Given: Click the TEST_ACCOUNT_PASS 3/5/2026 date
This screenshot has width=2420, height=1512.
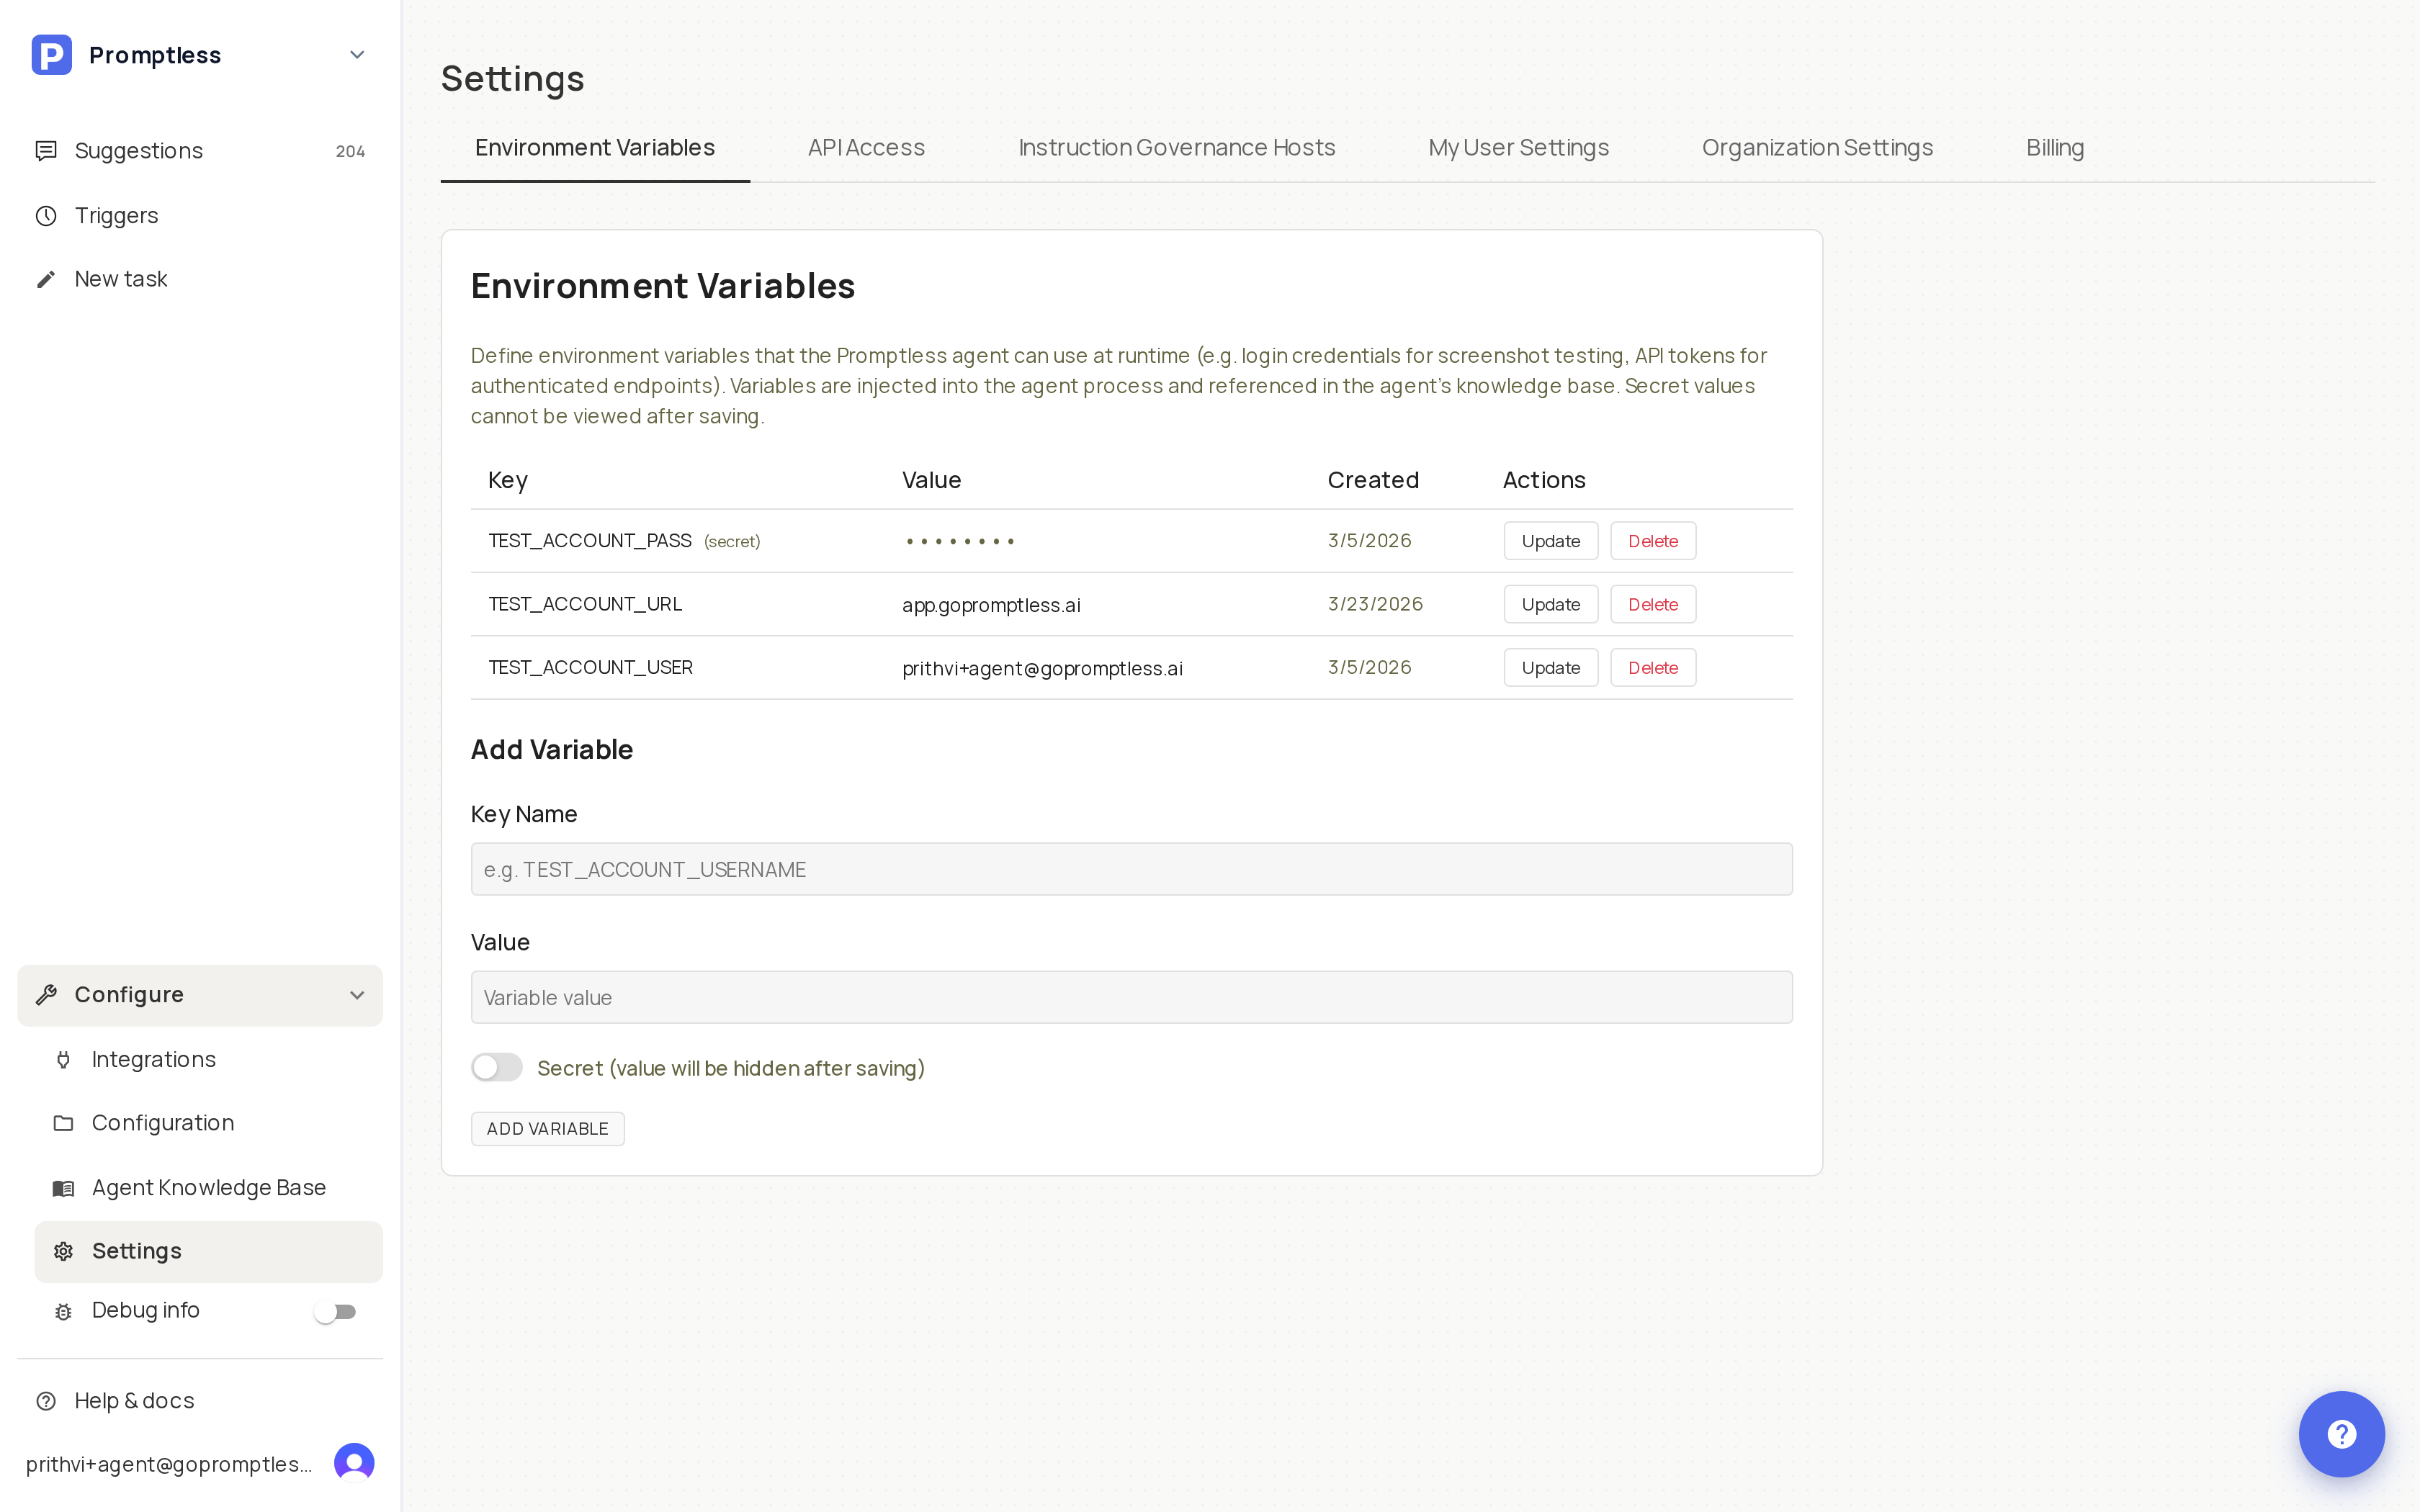Looking at the screenshot, I should [1369, 541].
